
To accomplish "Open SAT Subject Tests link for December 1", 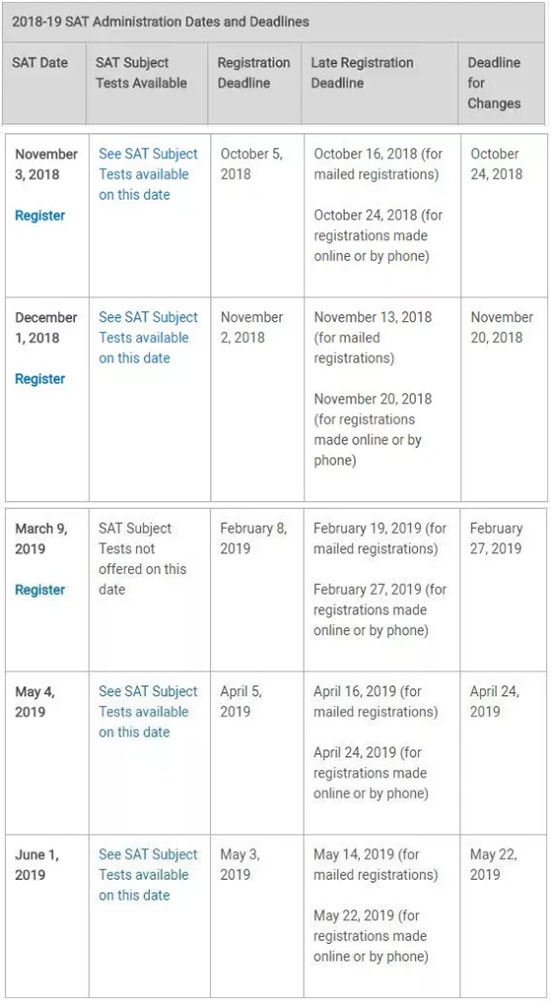I will 148,338.
